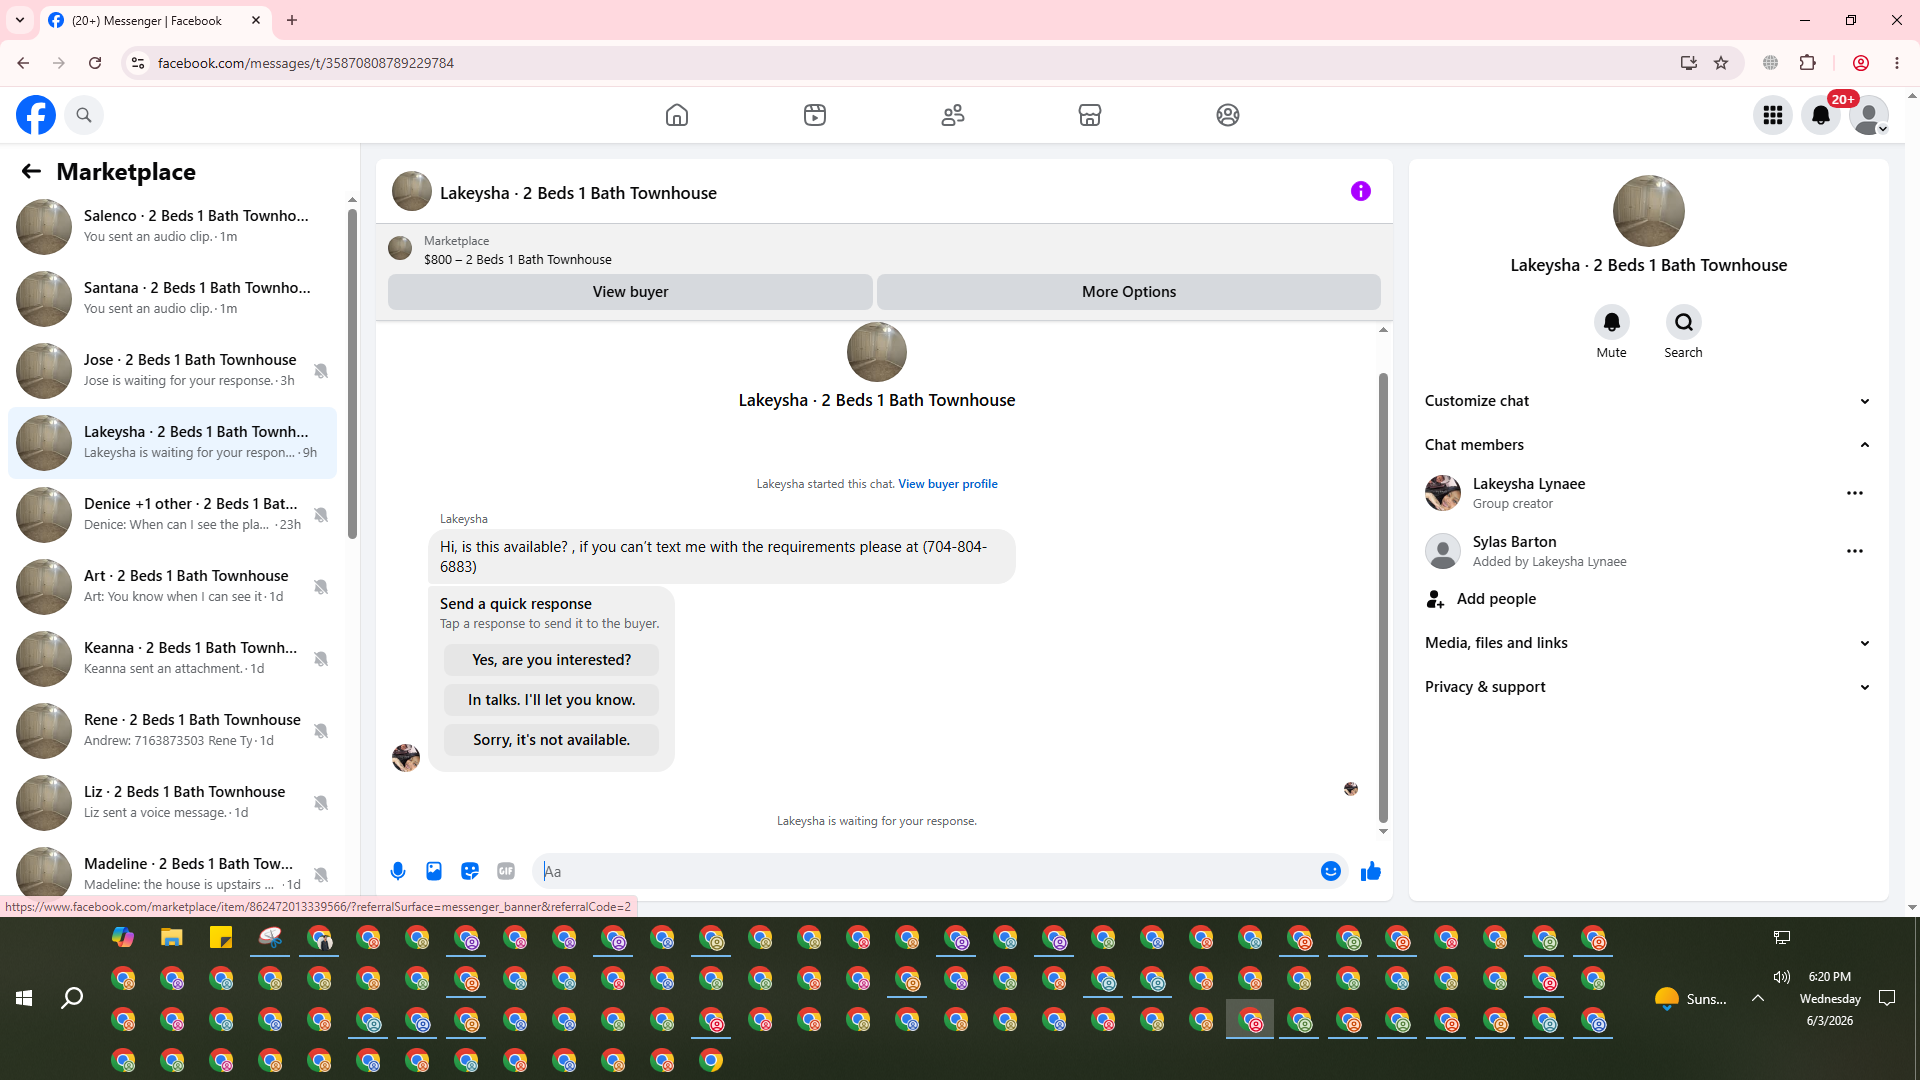
Task: Send quick reply 'Sorry, it's not available.'
Action: pos(552,740)
